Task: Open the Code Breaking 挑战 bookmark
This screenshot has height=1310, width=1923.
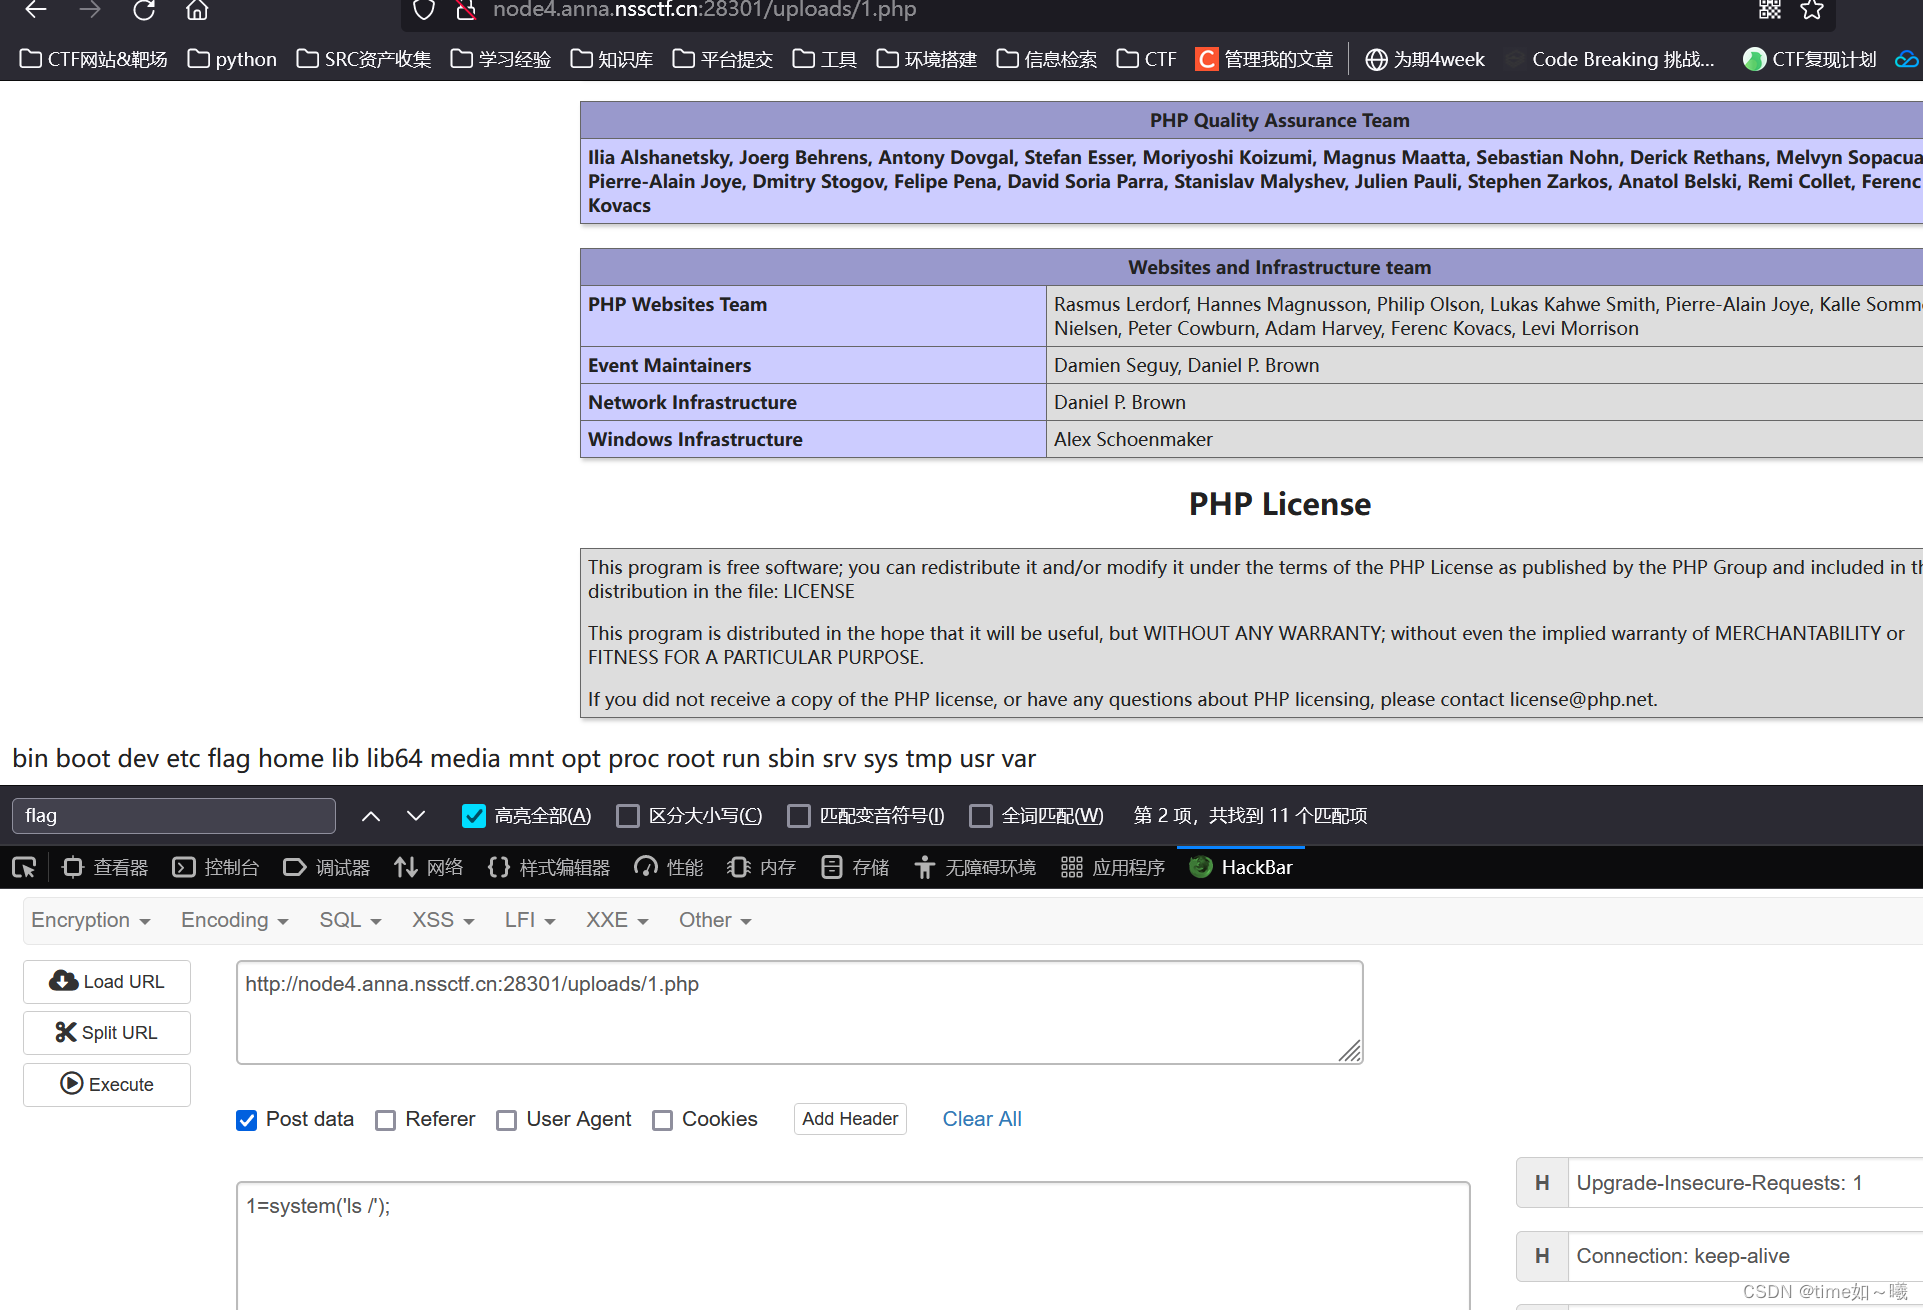Action: [1610, 59]
